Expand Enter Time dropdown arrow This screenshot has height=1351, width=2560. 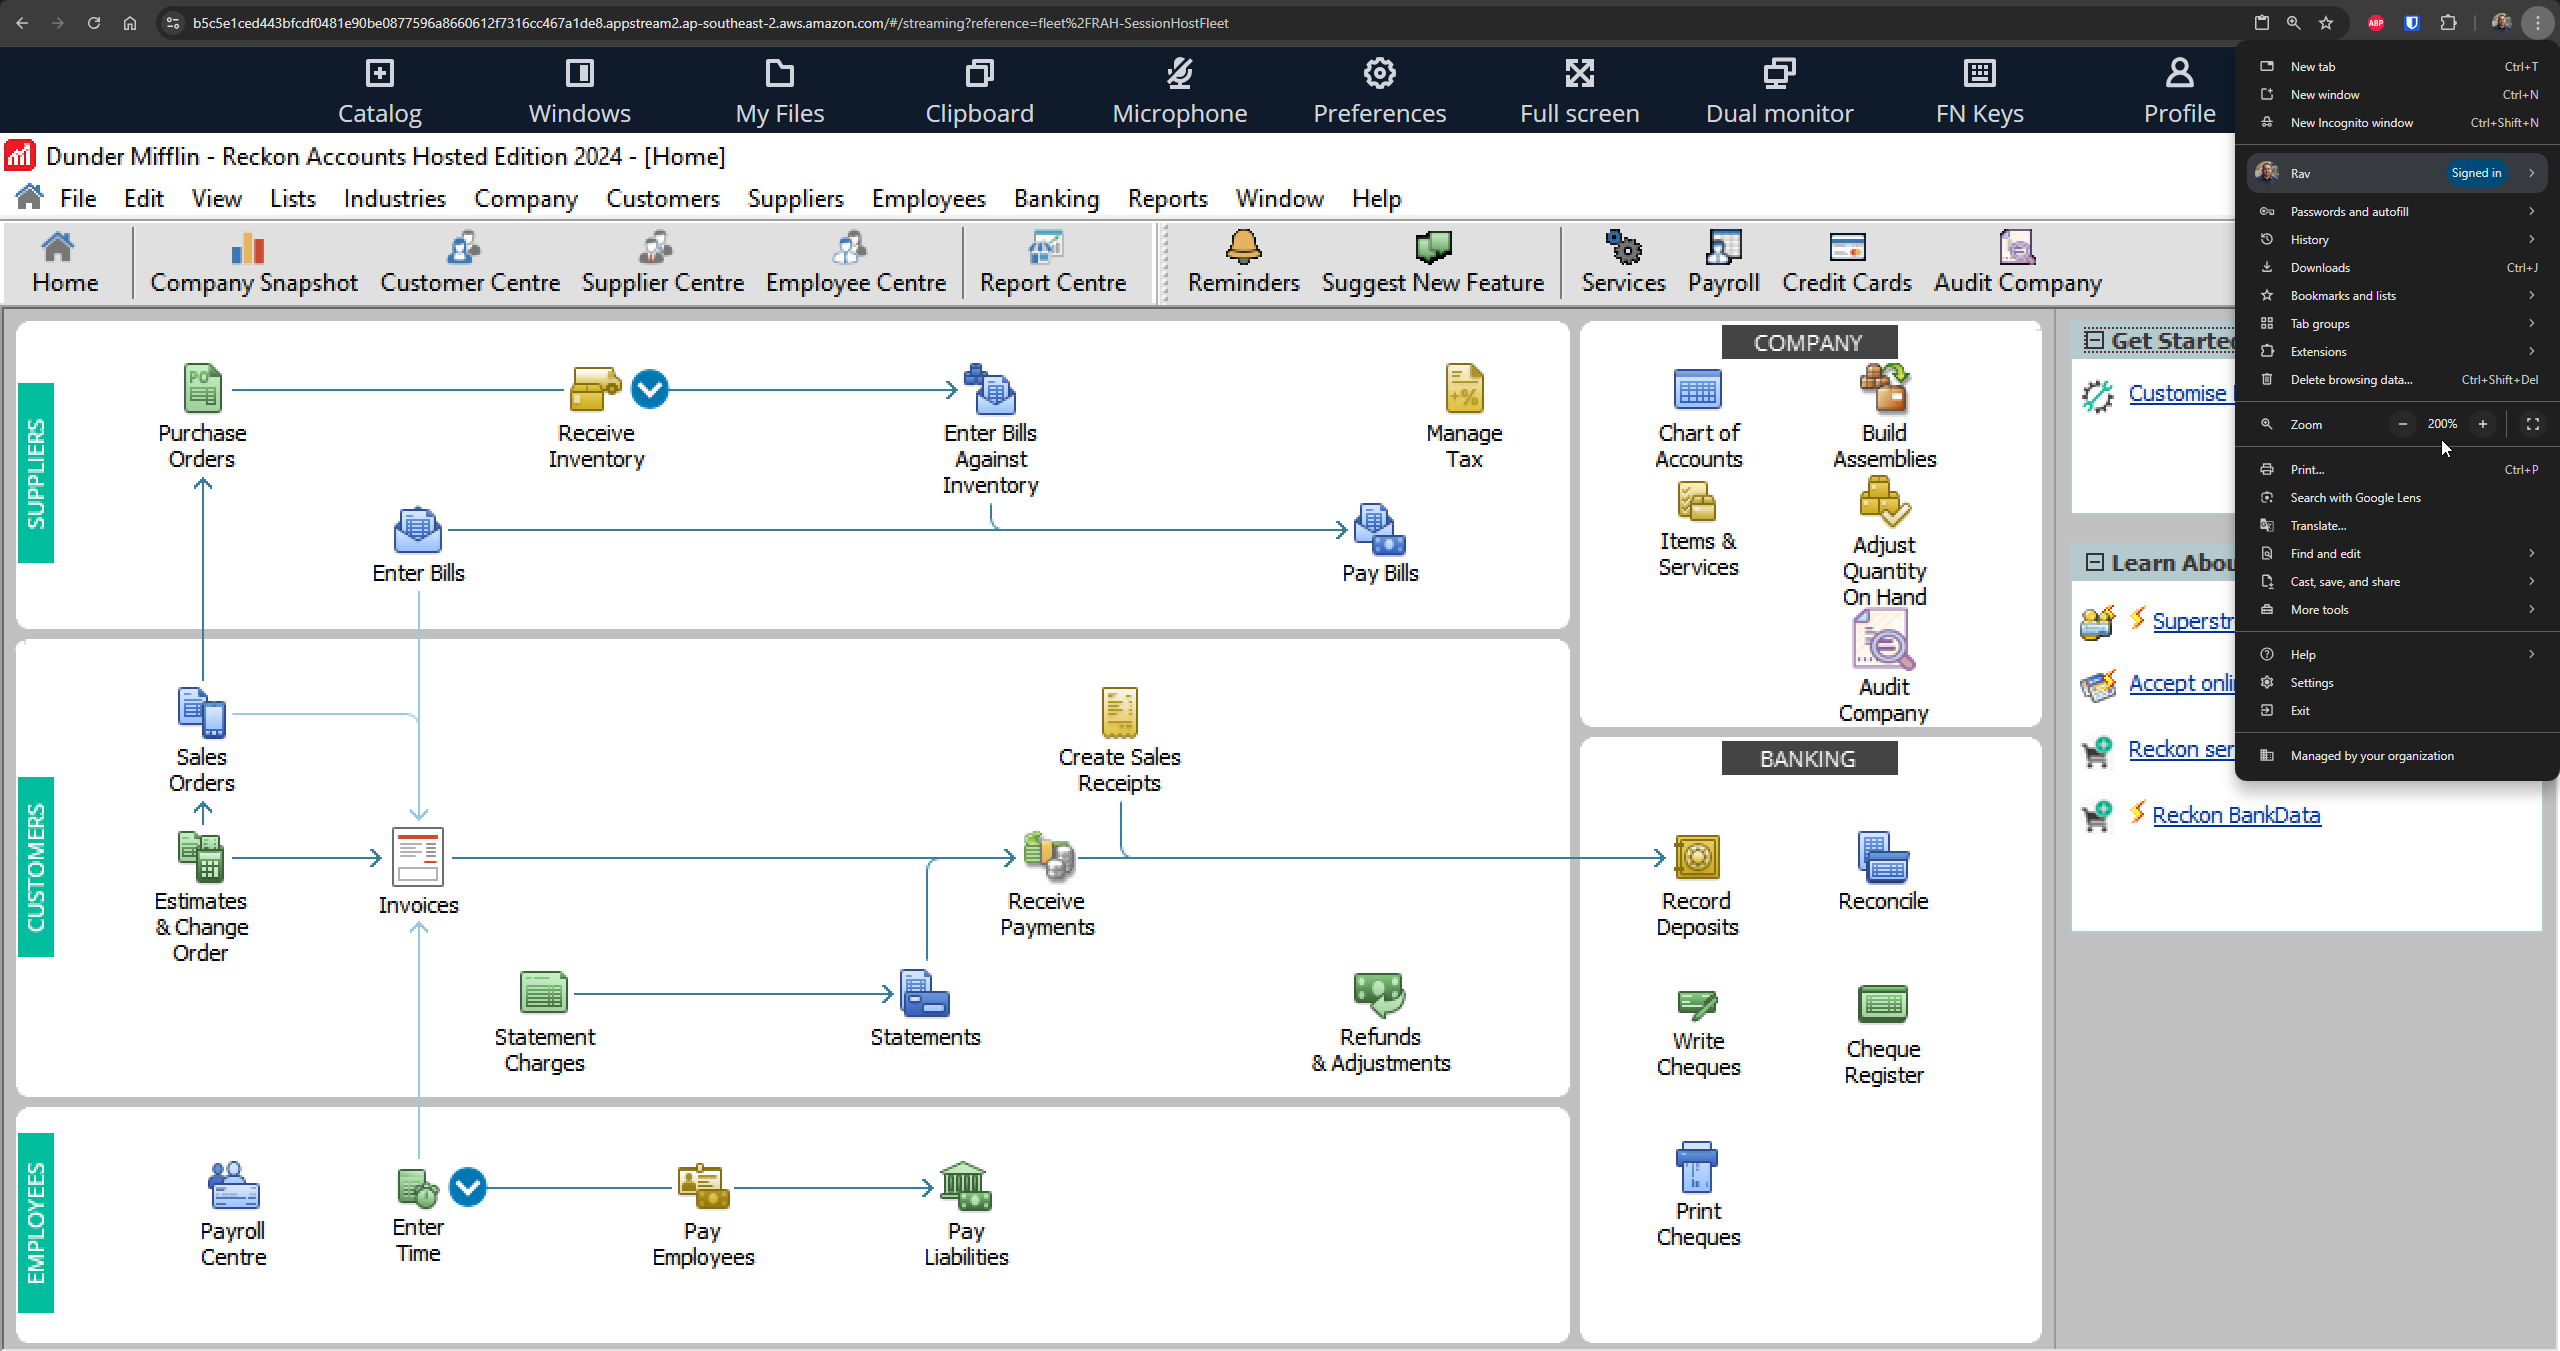point(467,1187)
